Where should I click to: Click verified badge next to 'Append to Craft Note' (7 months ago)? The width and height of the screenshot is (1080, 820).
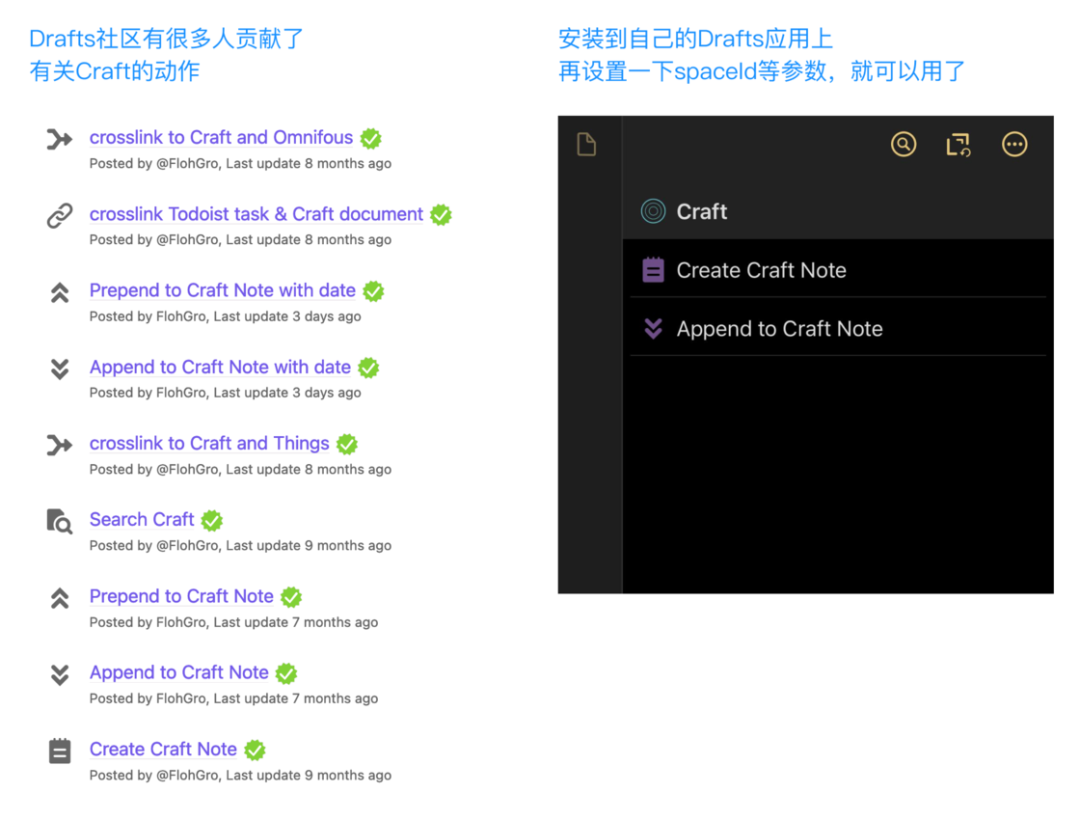287,673
